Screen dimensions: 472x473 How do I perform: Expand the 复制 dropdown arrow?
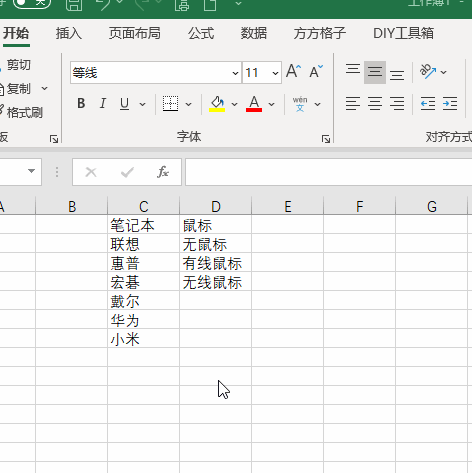pos(44,89)
